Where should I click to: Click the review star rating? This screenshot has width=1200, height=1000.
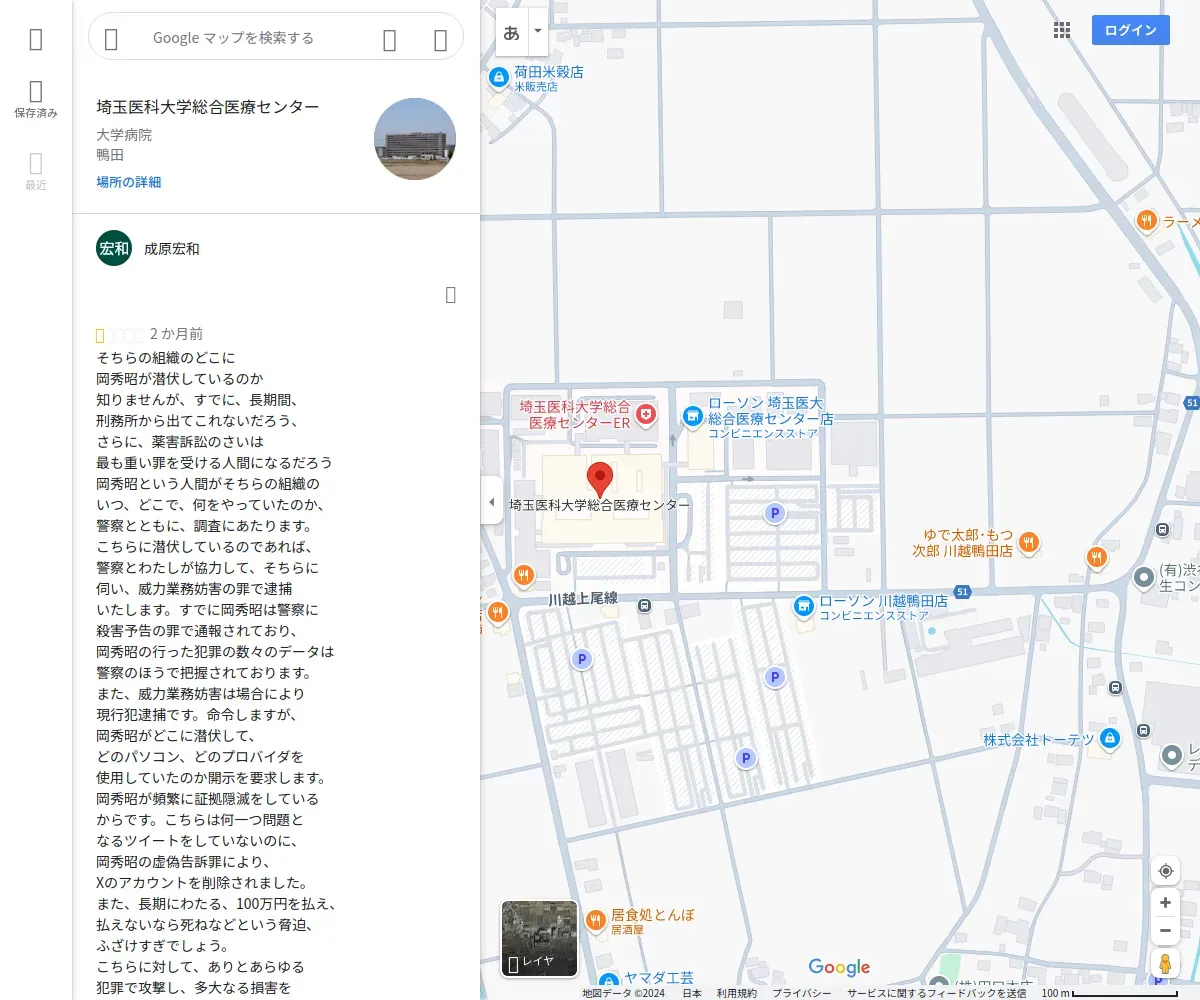pos(119,334)
